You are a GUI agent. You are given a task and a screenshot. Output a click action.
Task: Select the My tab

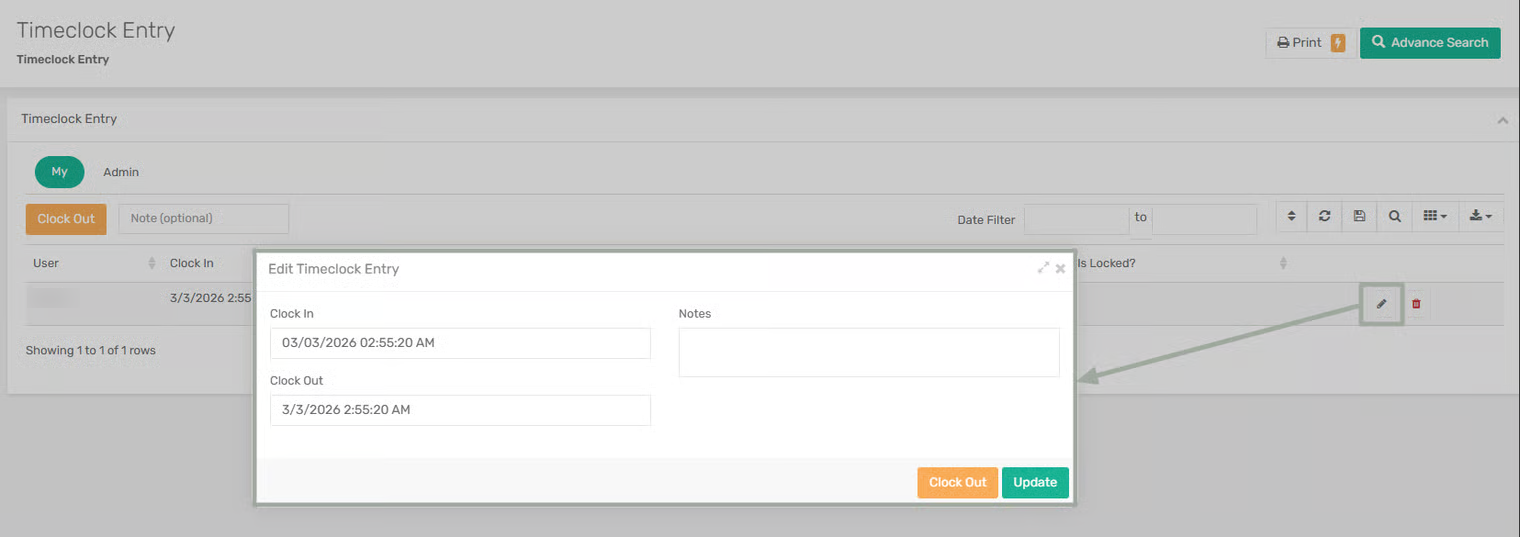click(x=60, y=172)
